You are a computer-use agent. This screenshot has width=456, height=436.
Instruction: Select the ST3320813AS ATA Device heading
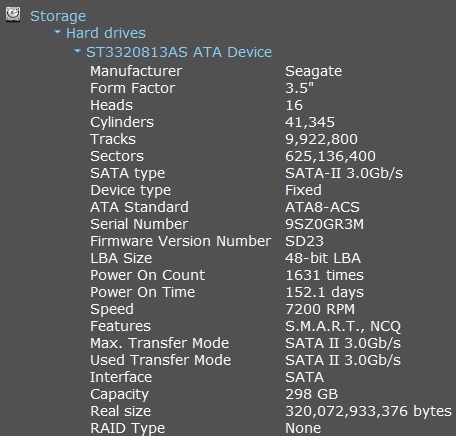click(x=179, y=52)
